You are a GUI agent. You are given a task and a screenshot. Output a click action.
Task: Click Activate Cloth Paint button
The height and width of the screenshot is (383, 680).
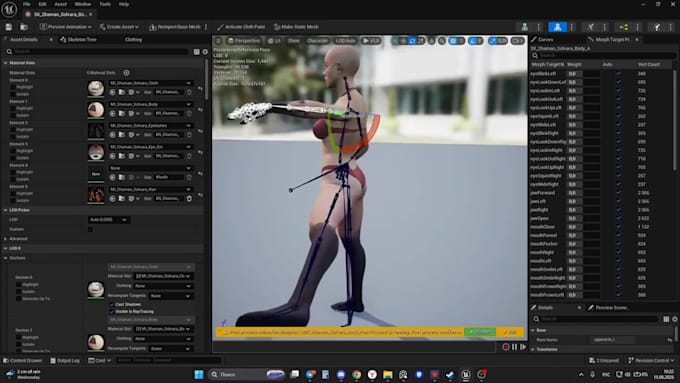[x=241, y=27]
